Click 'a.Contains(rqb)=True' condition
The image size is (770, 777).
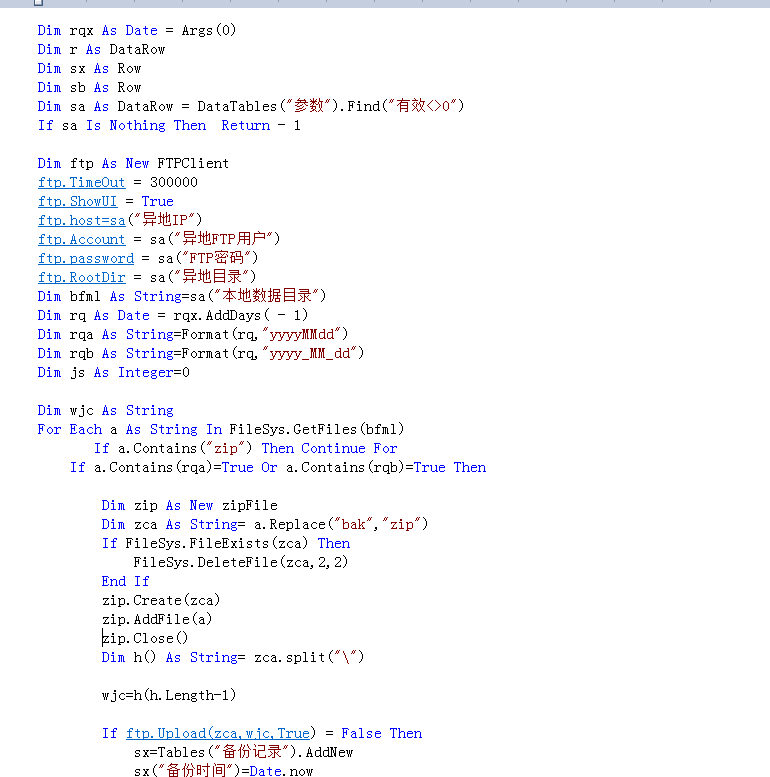pyautogui.click(x=366, y=467)
